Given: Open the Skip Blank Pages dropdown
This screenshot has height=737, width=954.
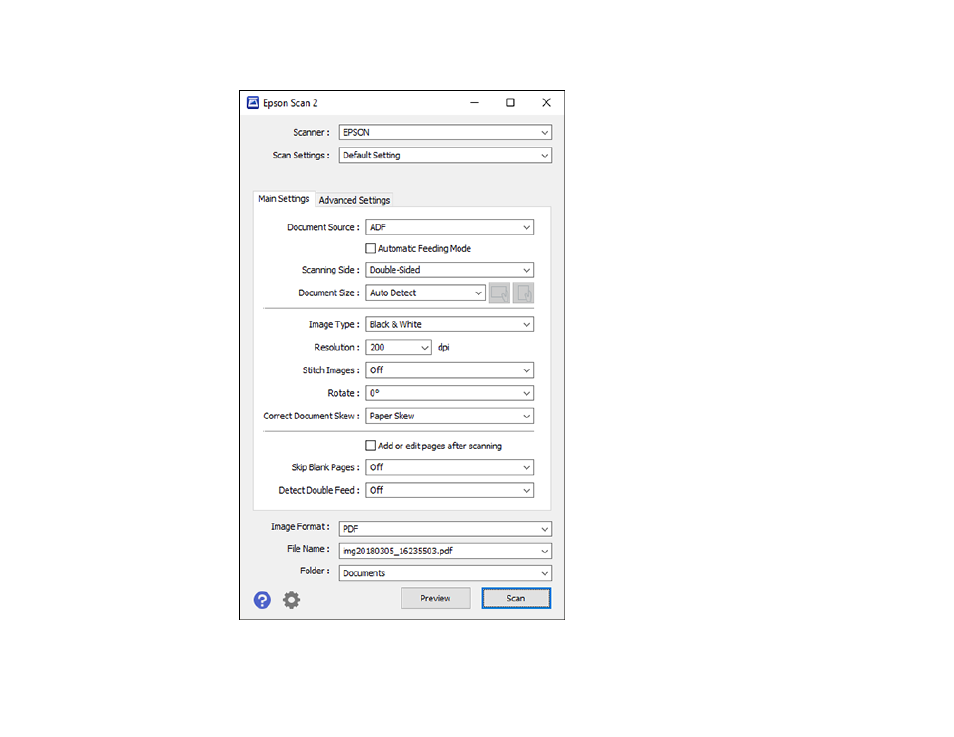Looking at the screenshot, I should 450,467.
